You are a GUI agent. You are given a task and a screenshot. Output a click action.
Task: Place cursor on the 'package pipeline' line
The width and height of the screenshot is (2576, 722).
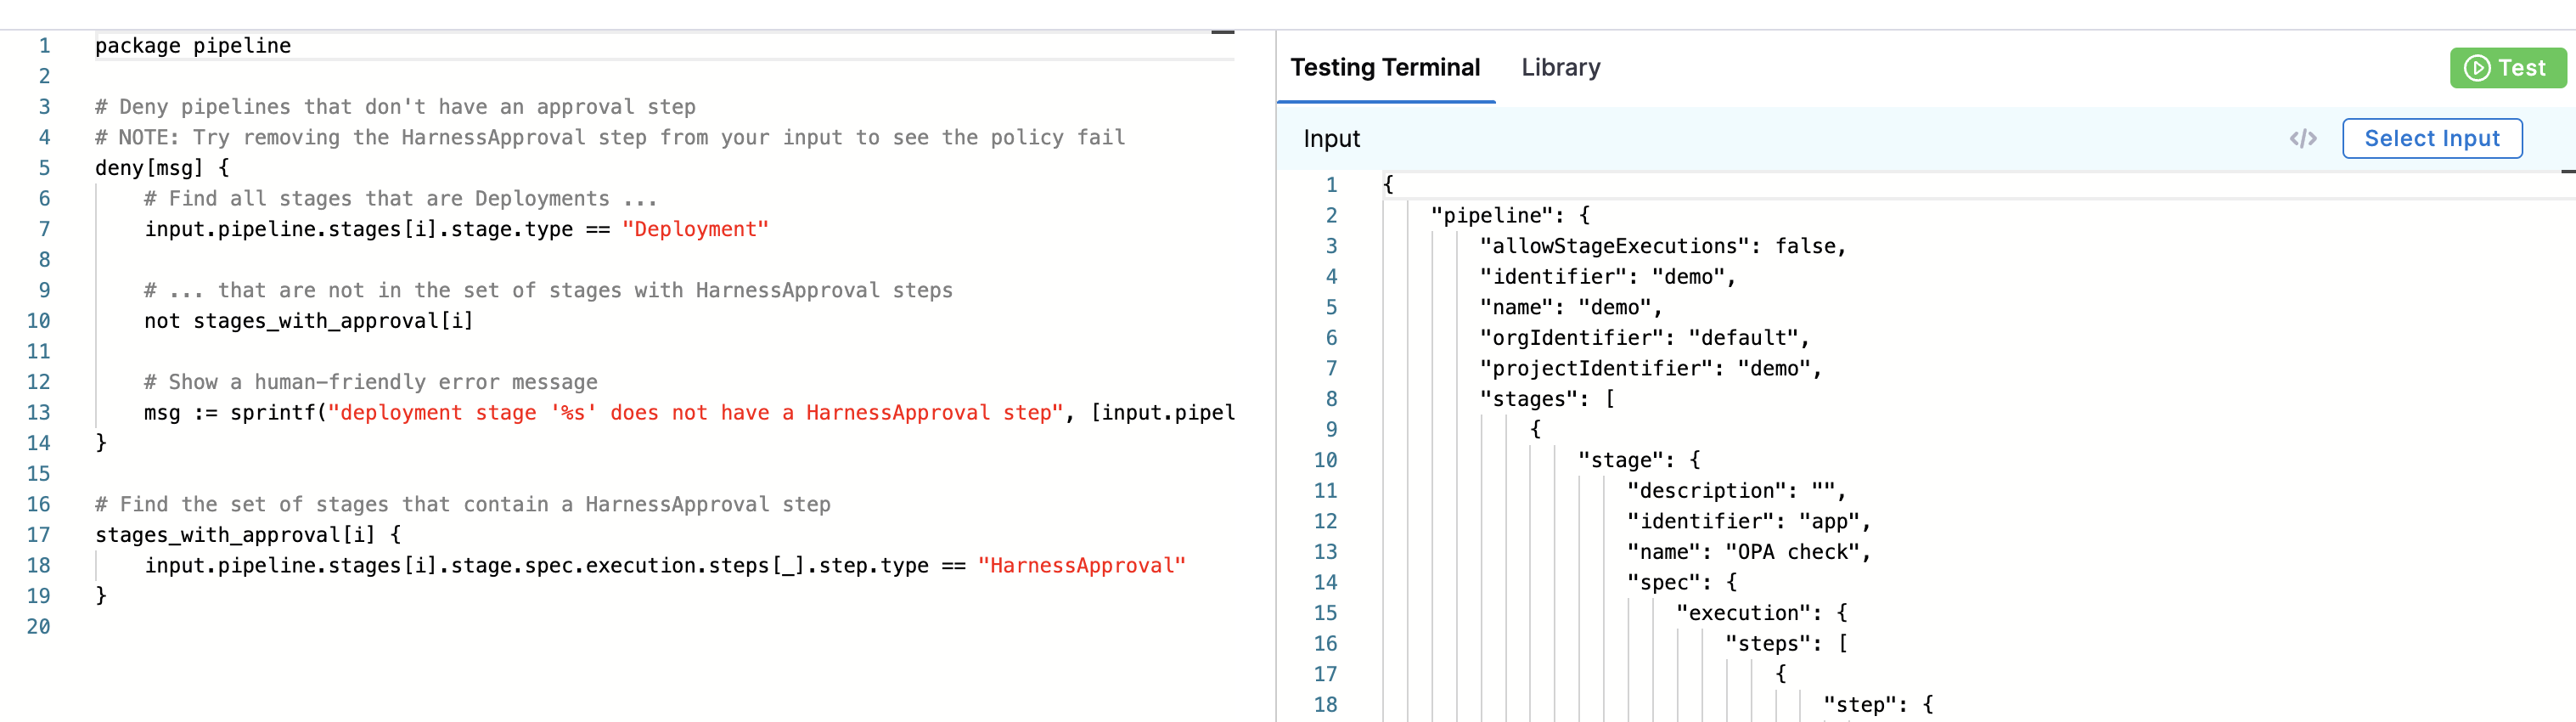(x=193, y=46)
